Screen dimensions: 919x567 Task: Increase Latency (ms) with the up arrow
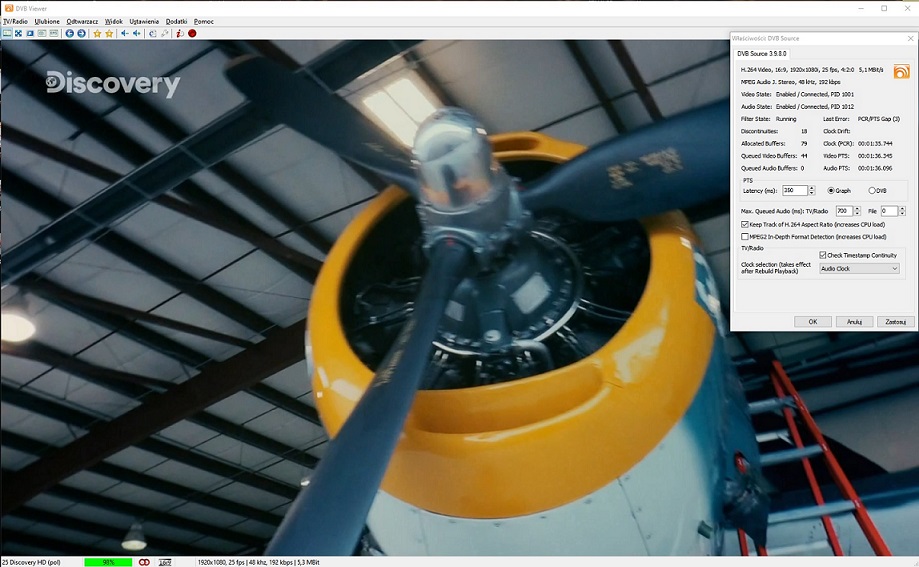click(812, 188)
